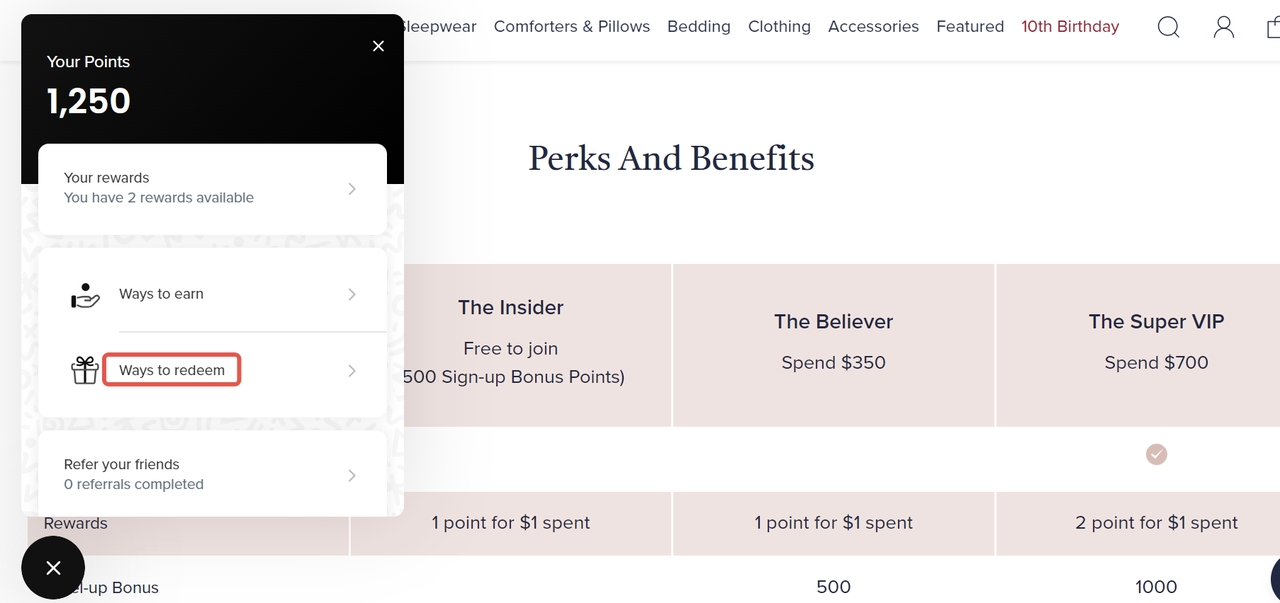
Task: Expand the Ways to earn chevron
Action: coord(351,294)
